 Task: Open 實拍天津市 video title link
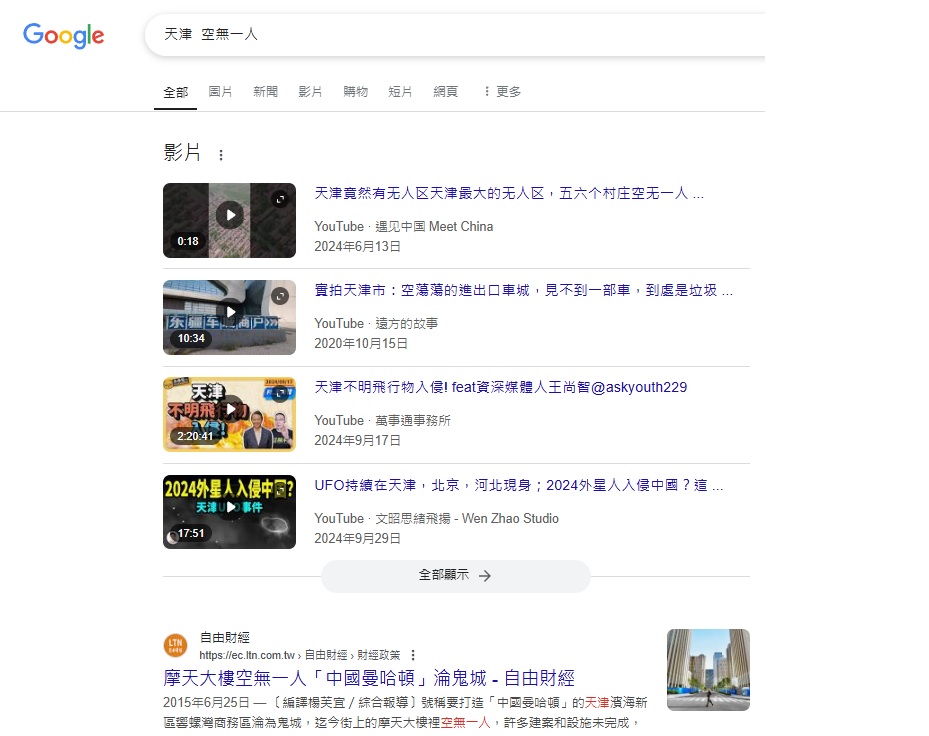click(523, 290)
